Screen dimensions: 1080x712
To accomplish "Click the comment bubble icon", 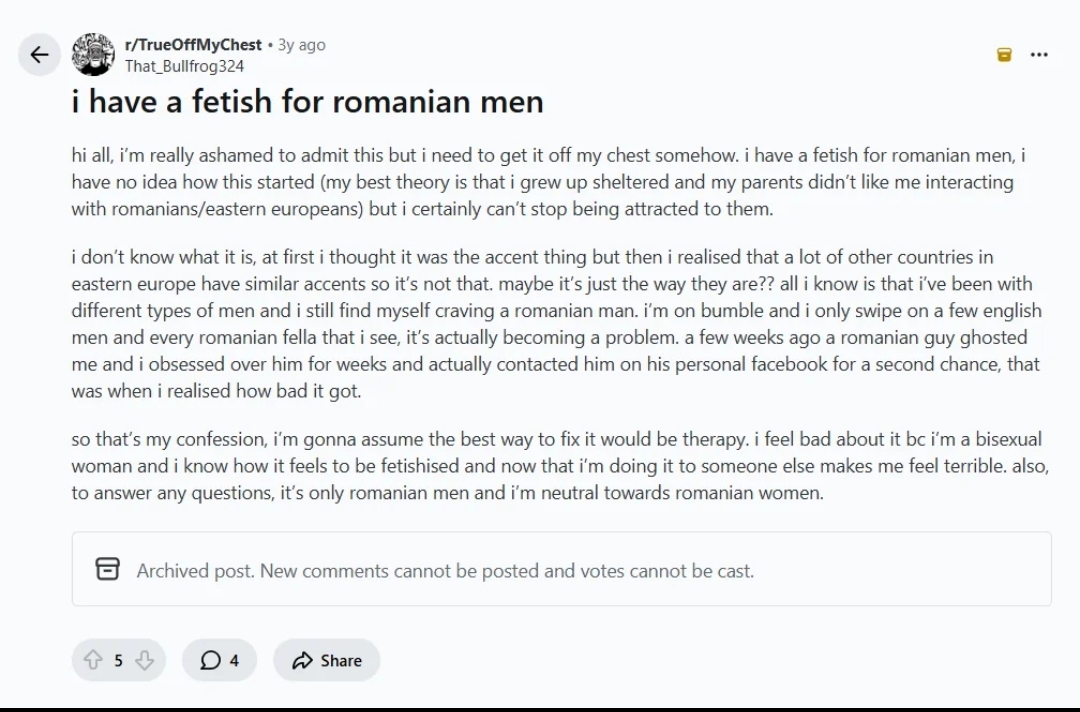I will [x=210, y=660].
